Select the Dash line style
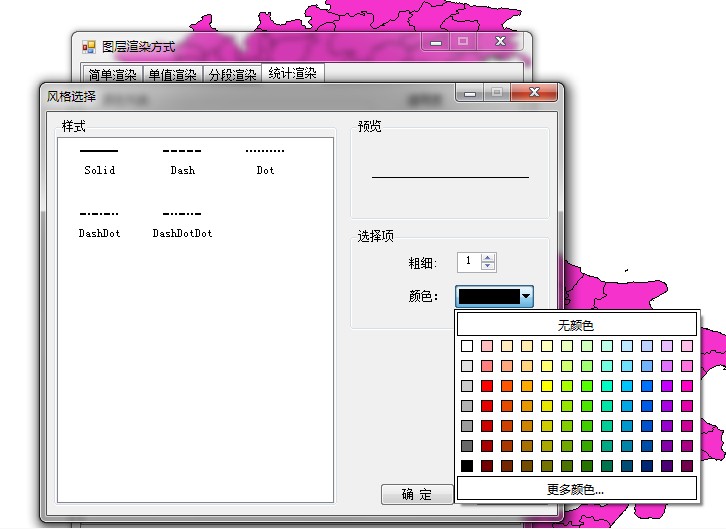 click(x=182, y=160)
